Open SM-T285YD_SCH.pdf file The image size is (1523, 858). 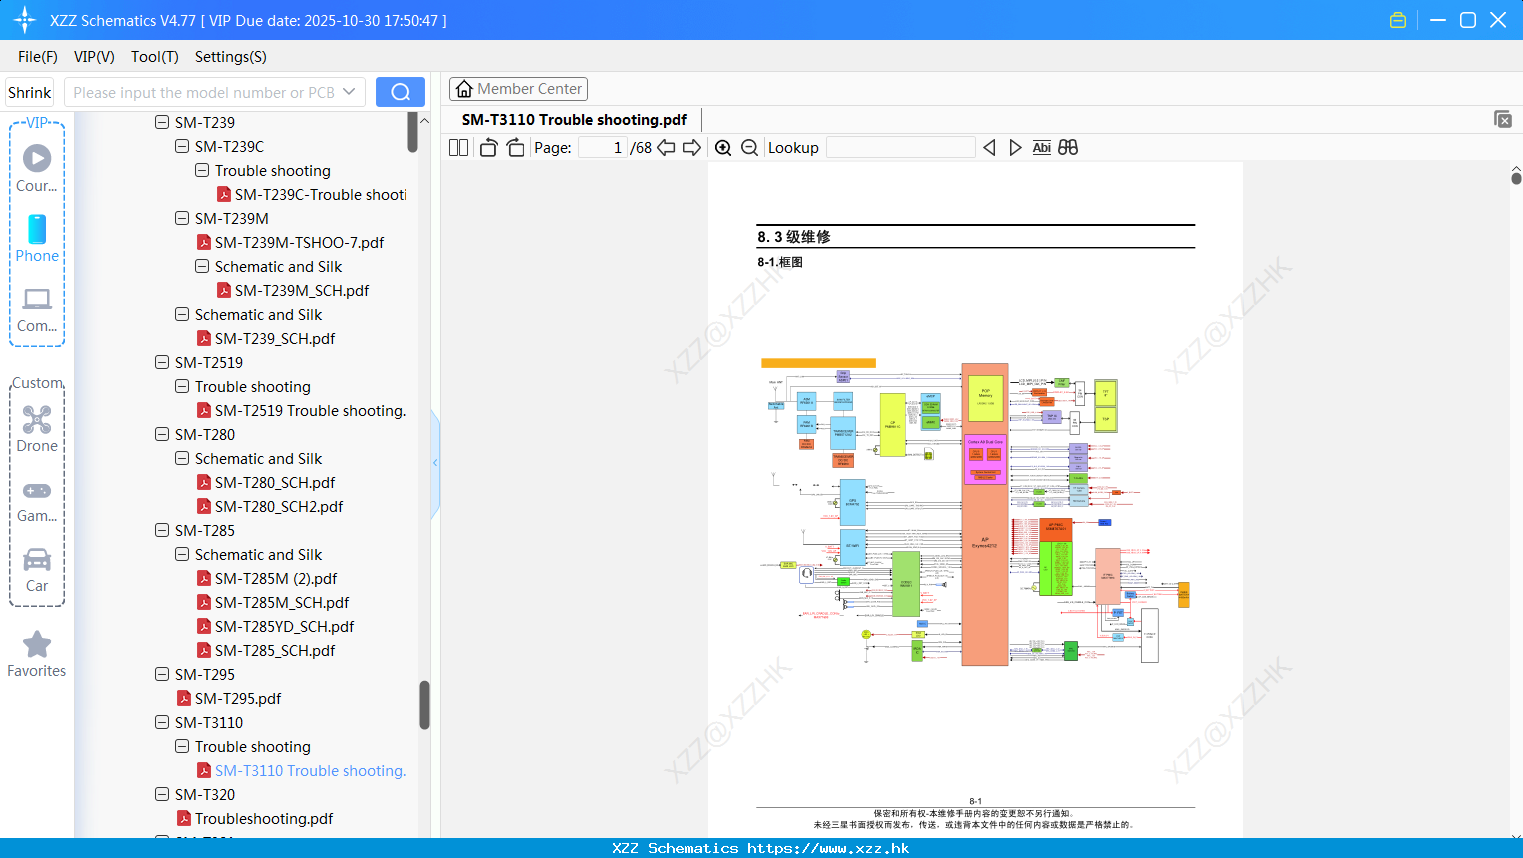275,627
